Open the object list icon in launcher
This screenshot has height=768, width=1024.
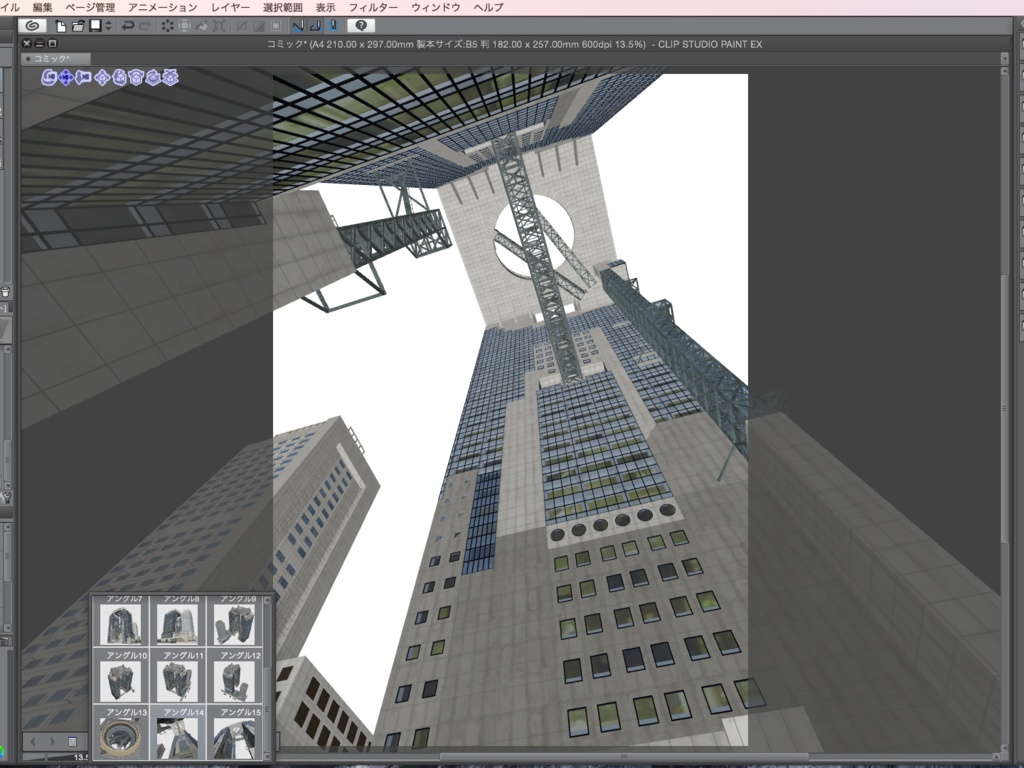72,741
